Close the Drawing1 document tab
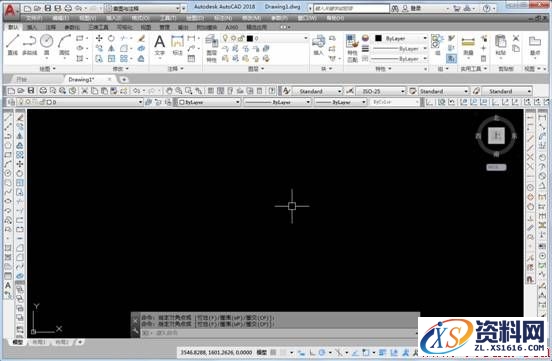Screen dimensions: 552x361 tap(110, 80)
